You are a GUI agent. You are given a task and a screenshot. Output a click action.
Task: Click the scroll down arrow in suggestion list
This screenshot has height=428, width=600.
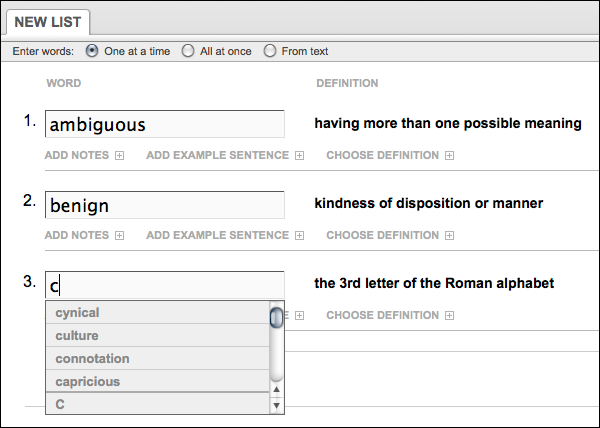276,405
